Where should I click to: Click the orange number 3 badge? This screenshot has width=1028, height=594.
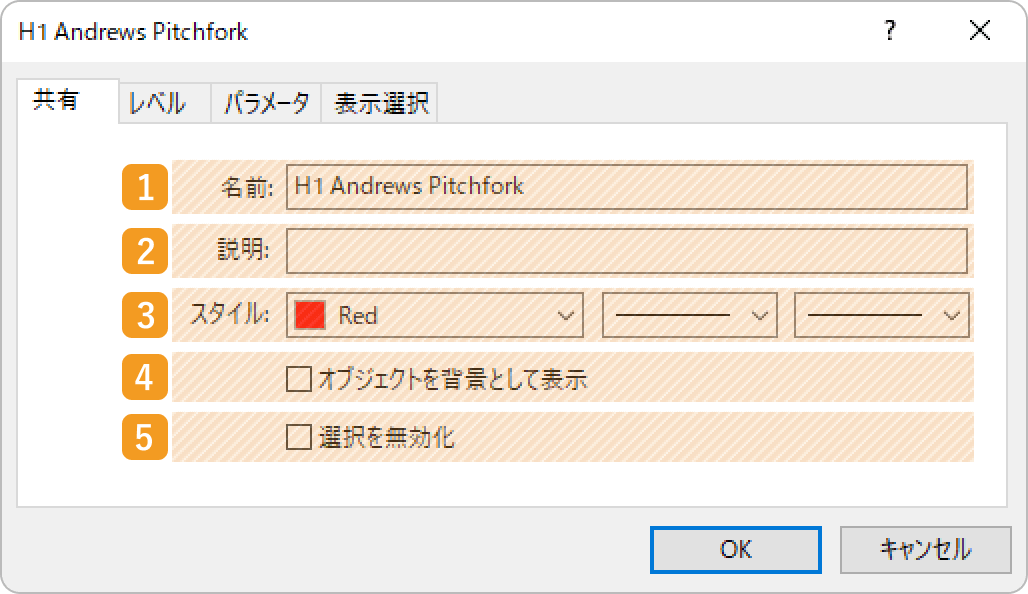[145, 315]
